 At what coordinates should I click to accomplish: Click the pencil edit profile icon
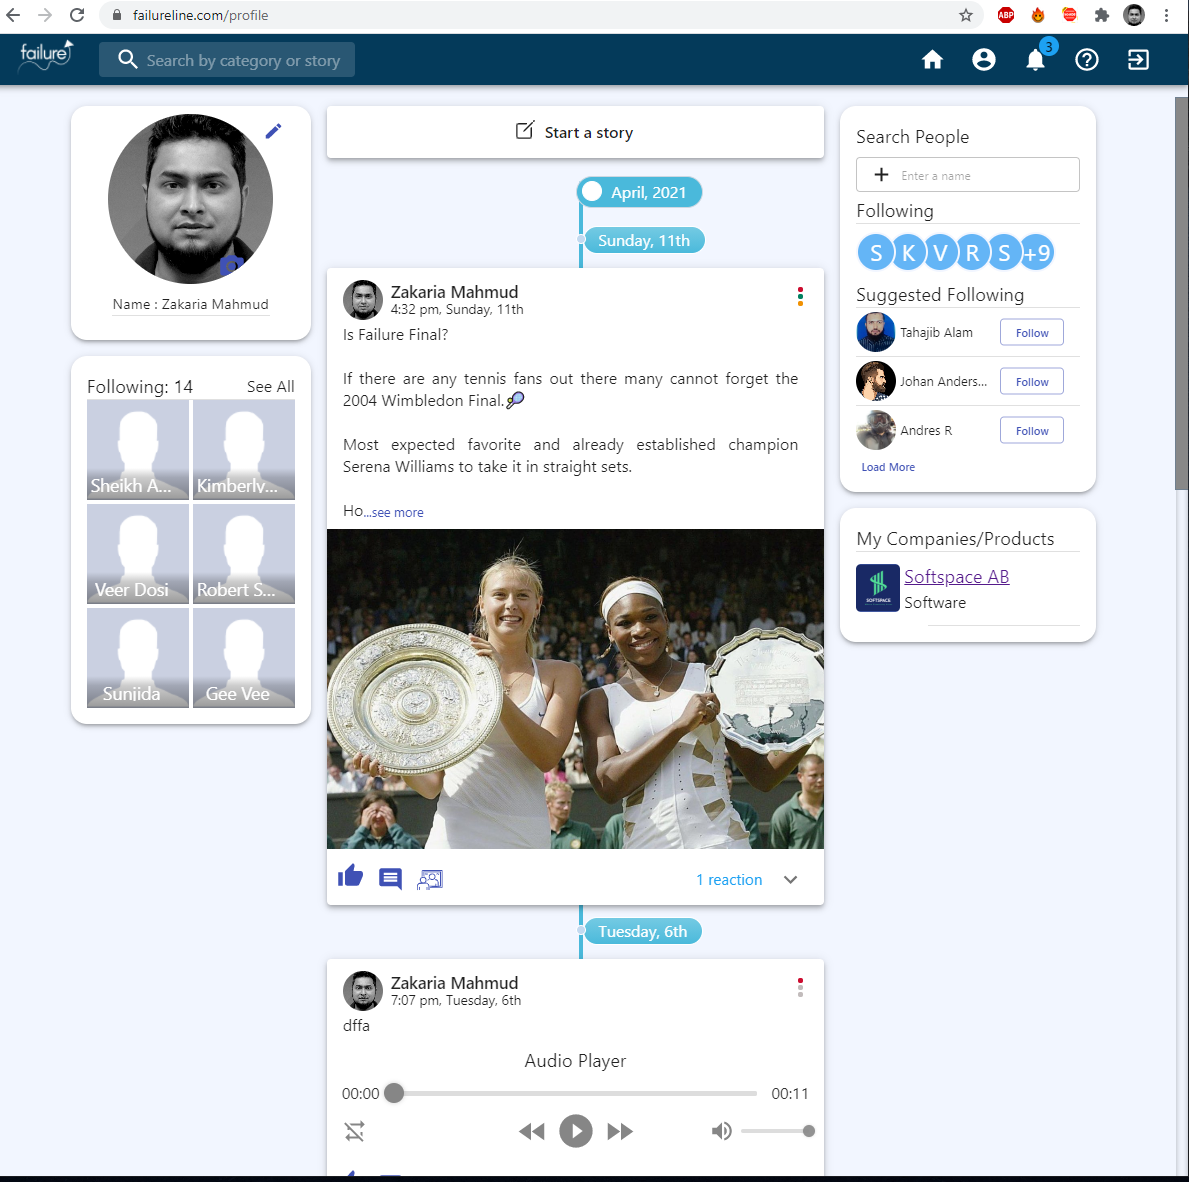(274, 131)
